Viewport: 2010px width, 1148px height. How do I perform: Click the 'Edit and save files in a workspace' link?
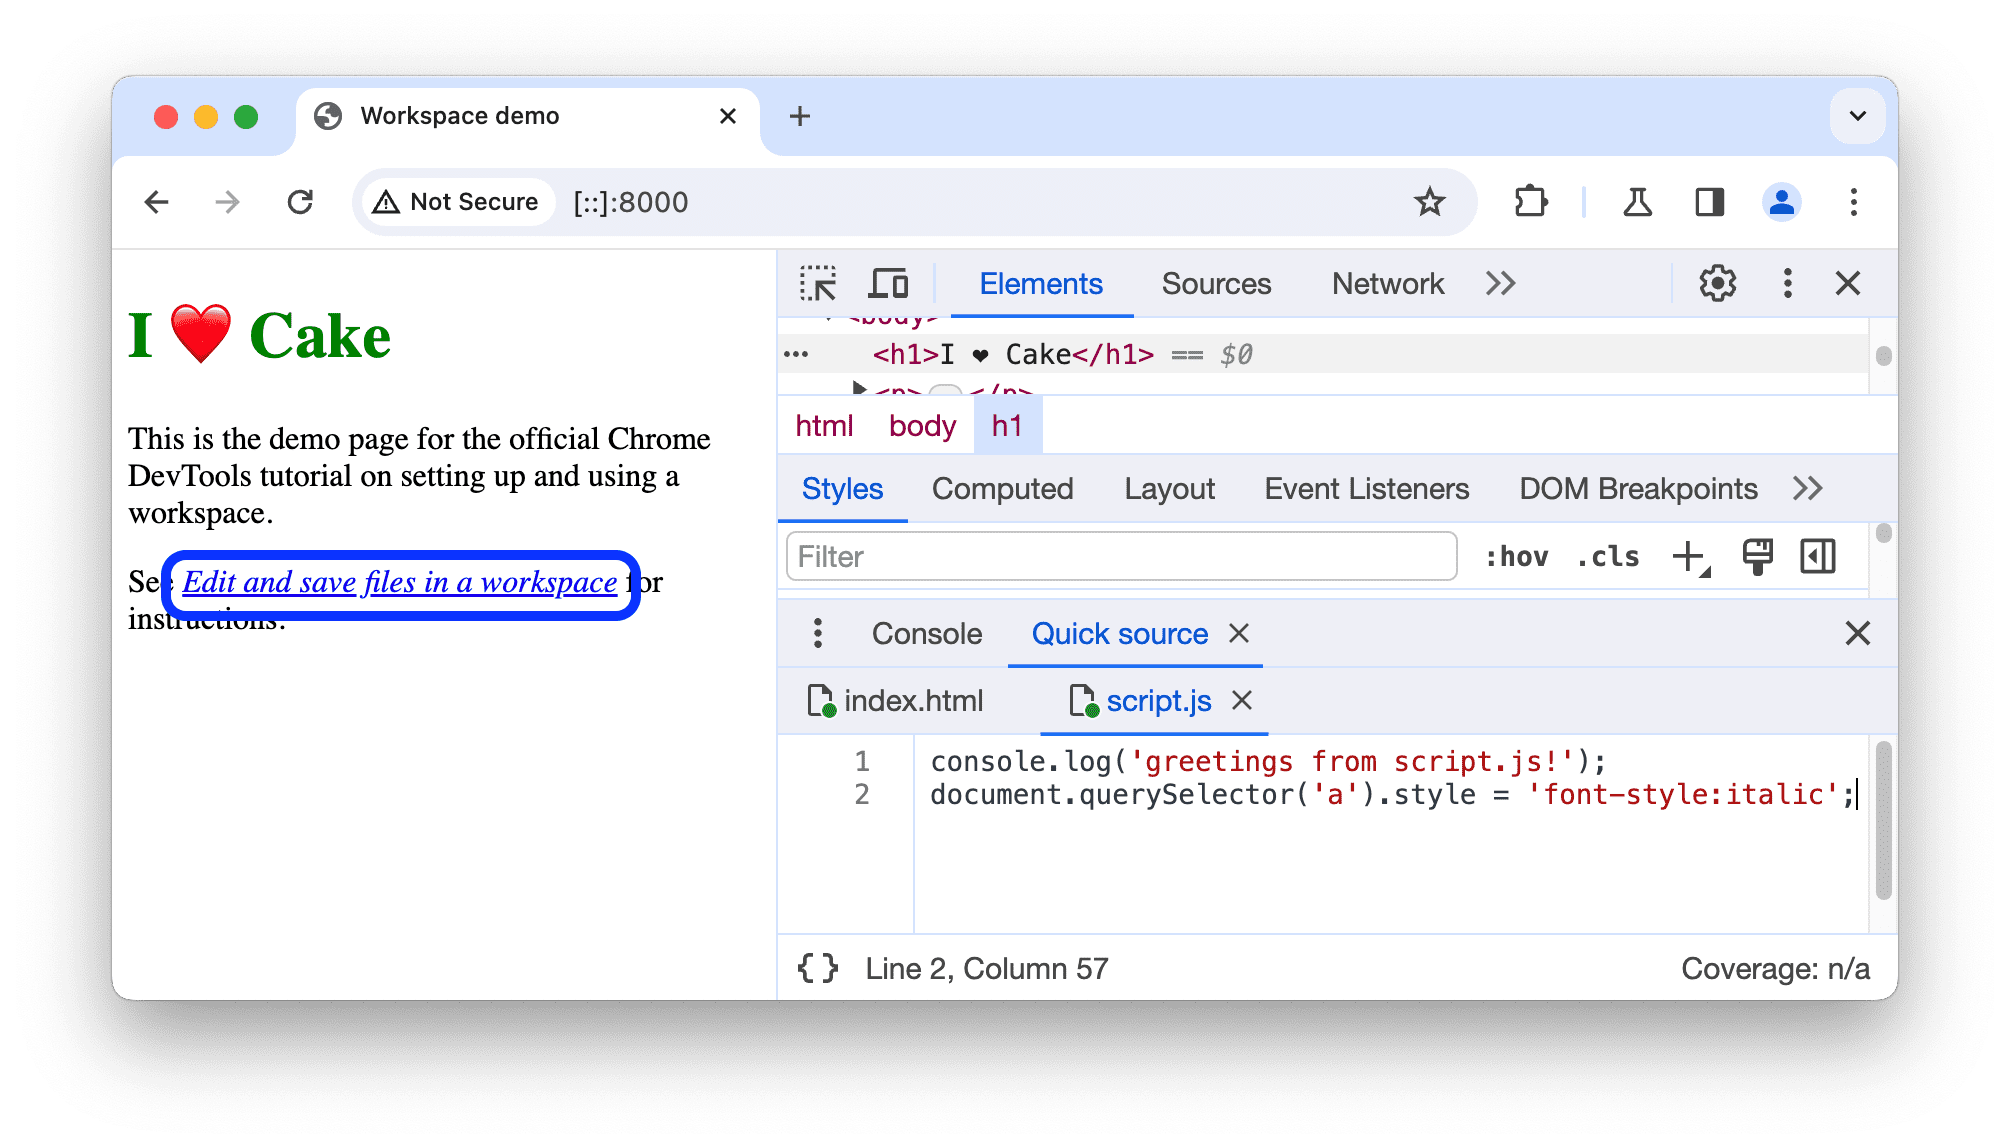click(x=399, y=582)
